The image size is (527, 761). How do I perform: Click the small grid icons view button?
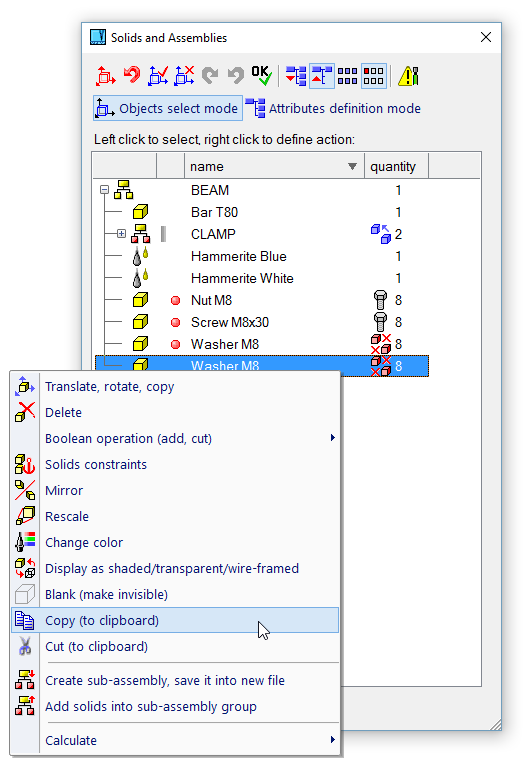point(347,76)
